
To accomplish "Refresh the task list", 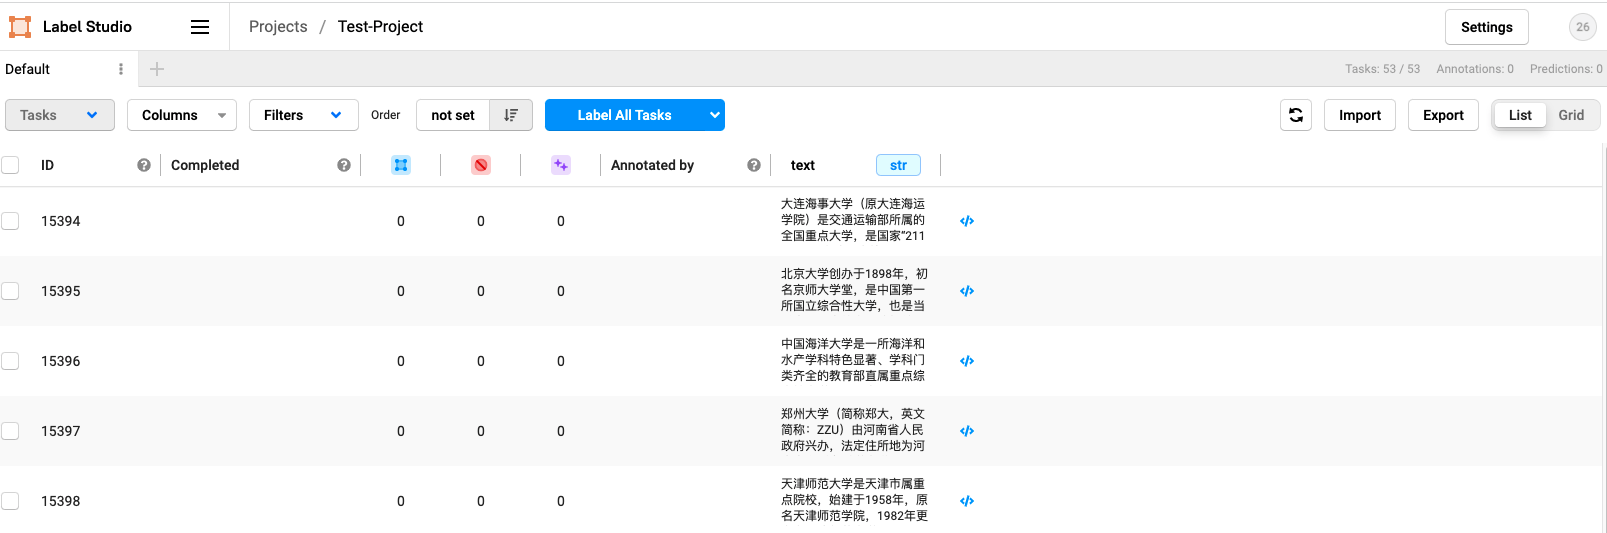I will coord(1296,115).
